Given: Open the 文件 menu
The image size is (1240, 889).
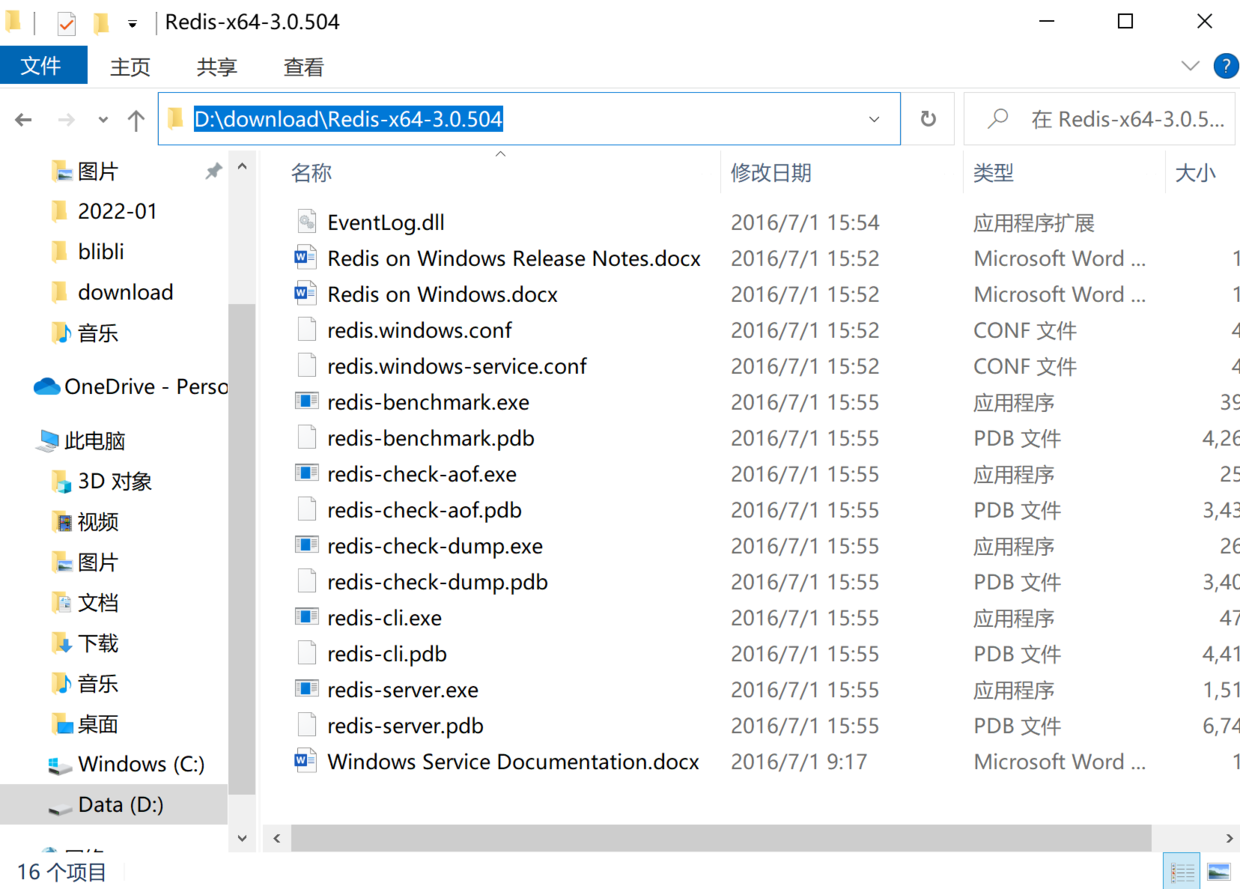Looking at the screenshot, I should (42, 66).
